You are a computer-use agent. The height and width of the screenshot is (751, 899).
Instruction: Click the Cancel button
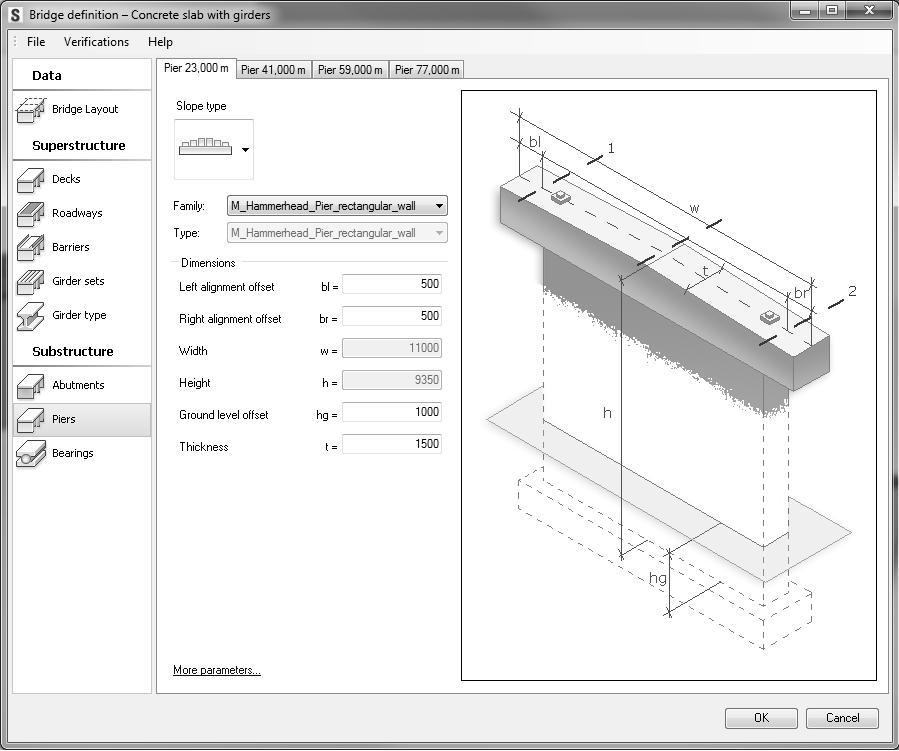coord(842,718)
